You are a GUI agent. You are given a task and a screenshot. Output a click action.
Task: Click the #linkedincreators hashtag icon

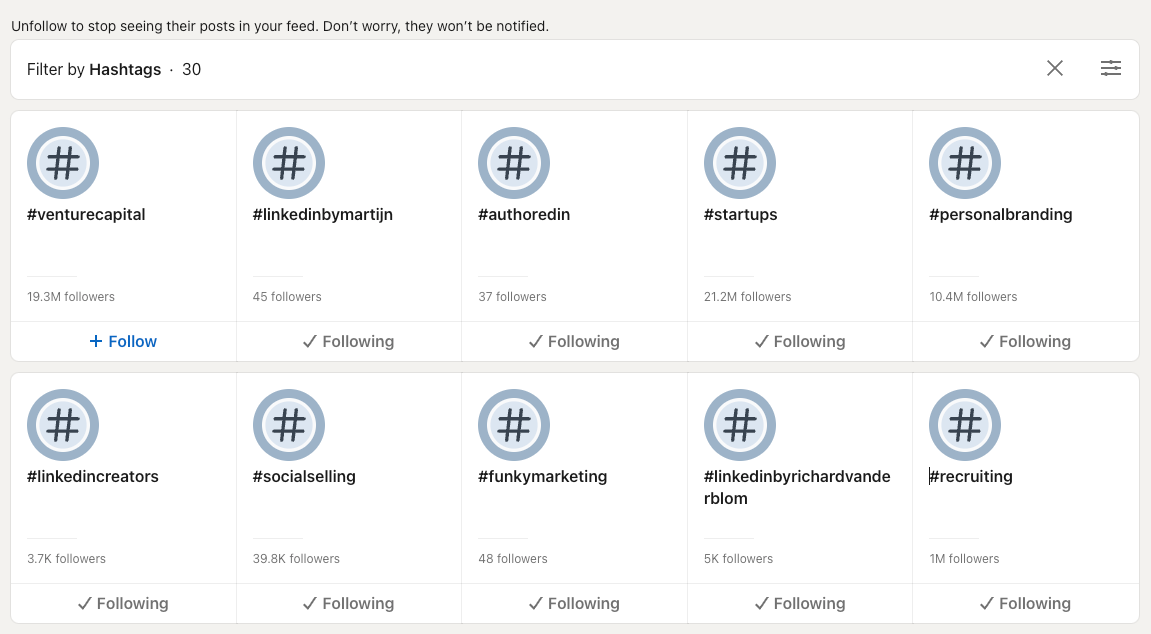point(63,424)
